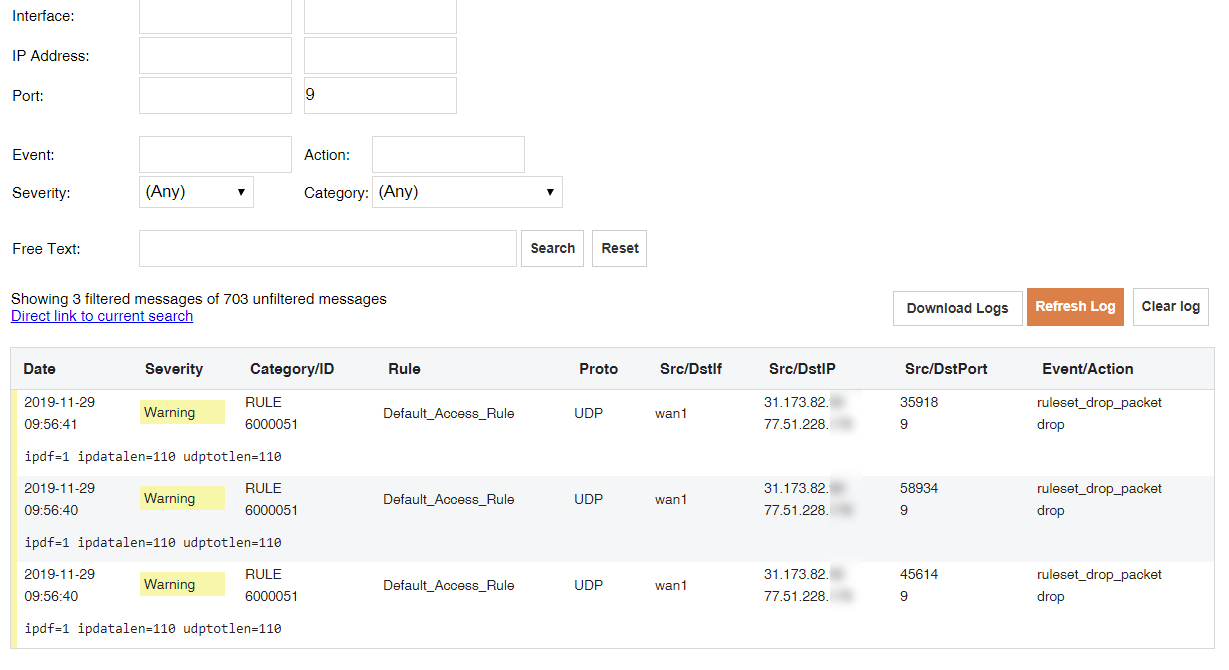This screenshot has height=670, width=1229.
Task: Click the Event input field
Action: click(215, 155)
